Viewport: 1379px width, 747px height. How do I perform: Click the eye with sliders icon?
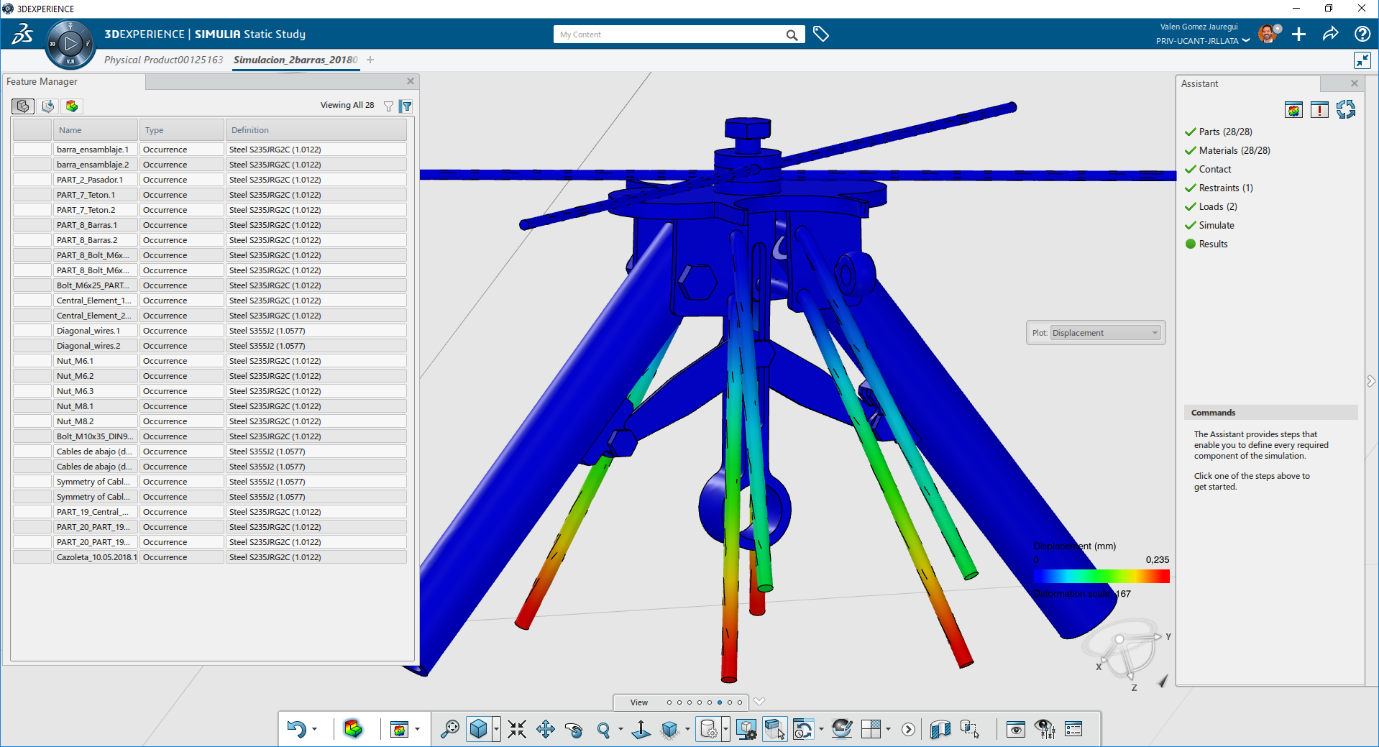tap(1044, 730)
